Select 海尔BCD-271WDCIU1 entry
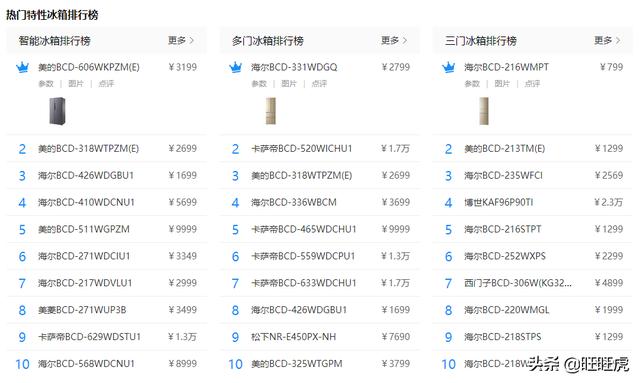This screenshot has width=640, height=383. point(84,256)
